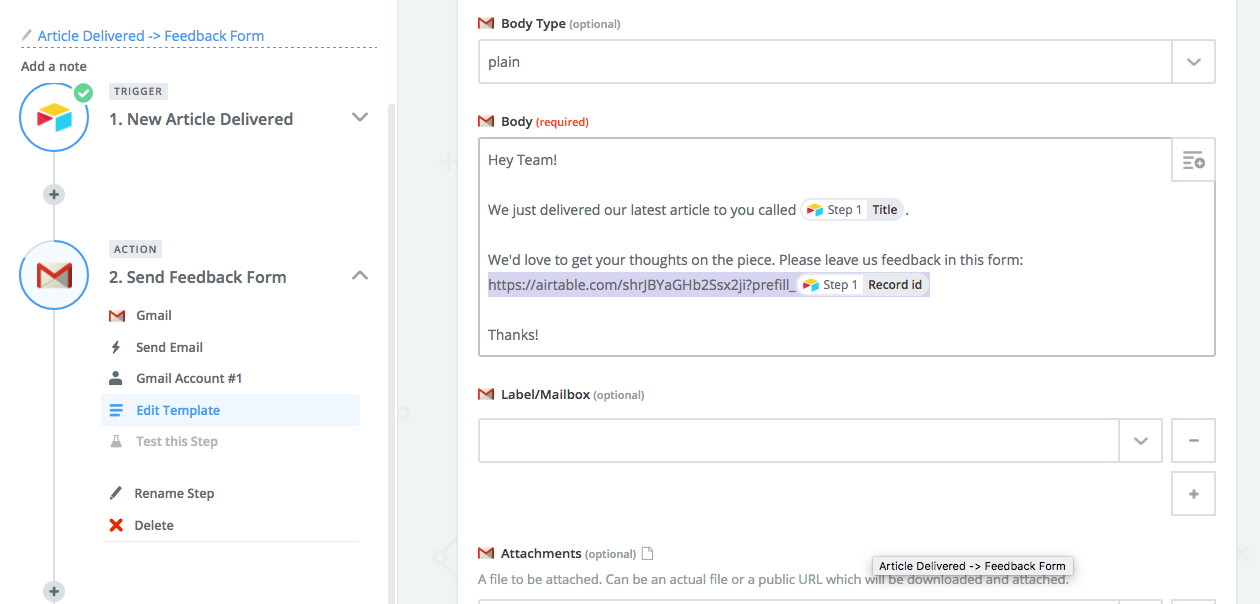Click the TRIGGER tag label
The image size is (1260, 604).
point(138,91)
